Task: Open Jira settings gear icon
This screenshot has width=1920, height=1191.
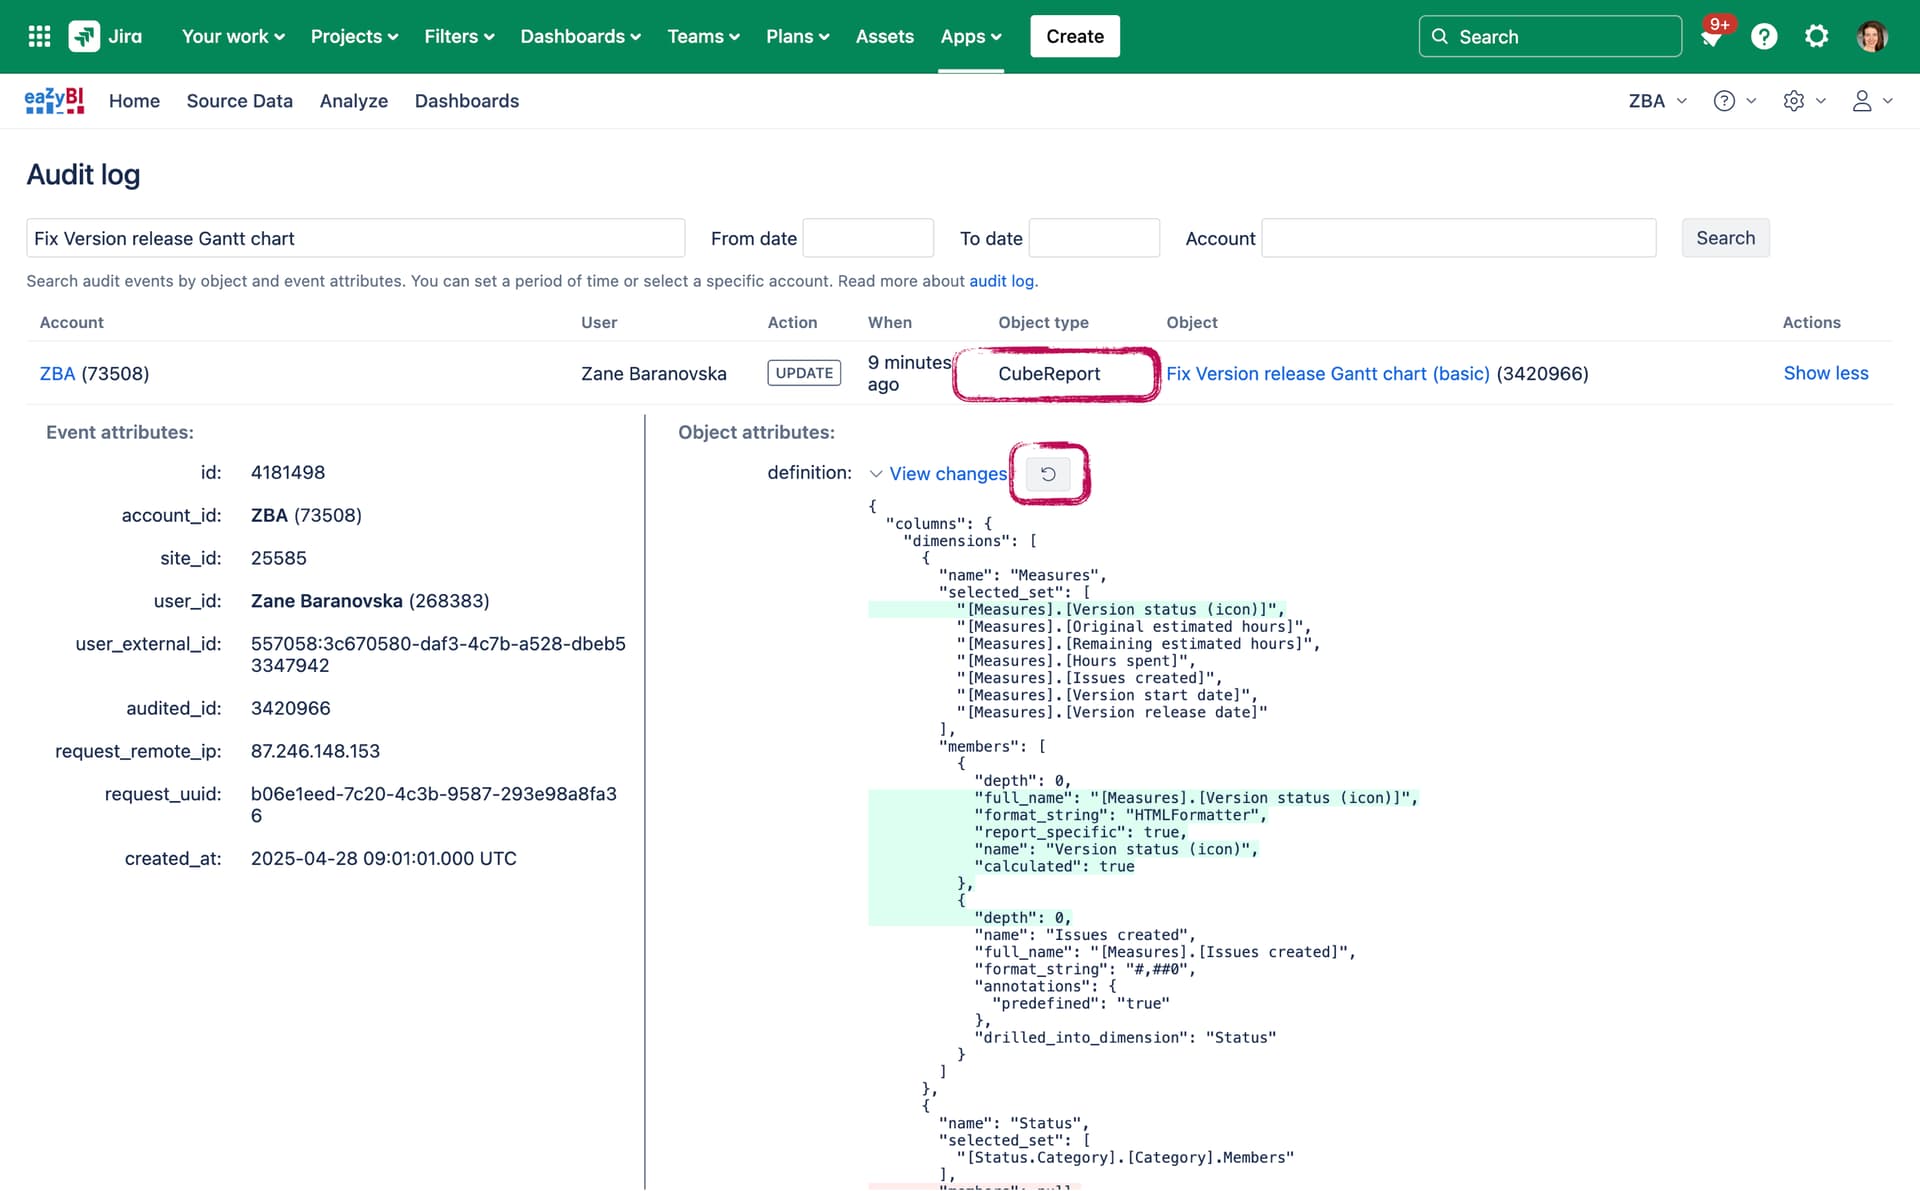Action: [1816, 37]
